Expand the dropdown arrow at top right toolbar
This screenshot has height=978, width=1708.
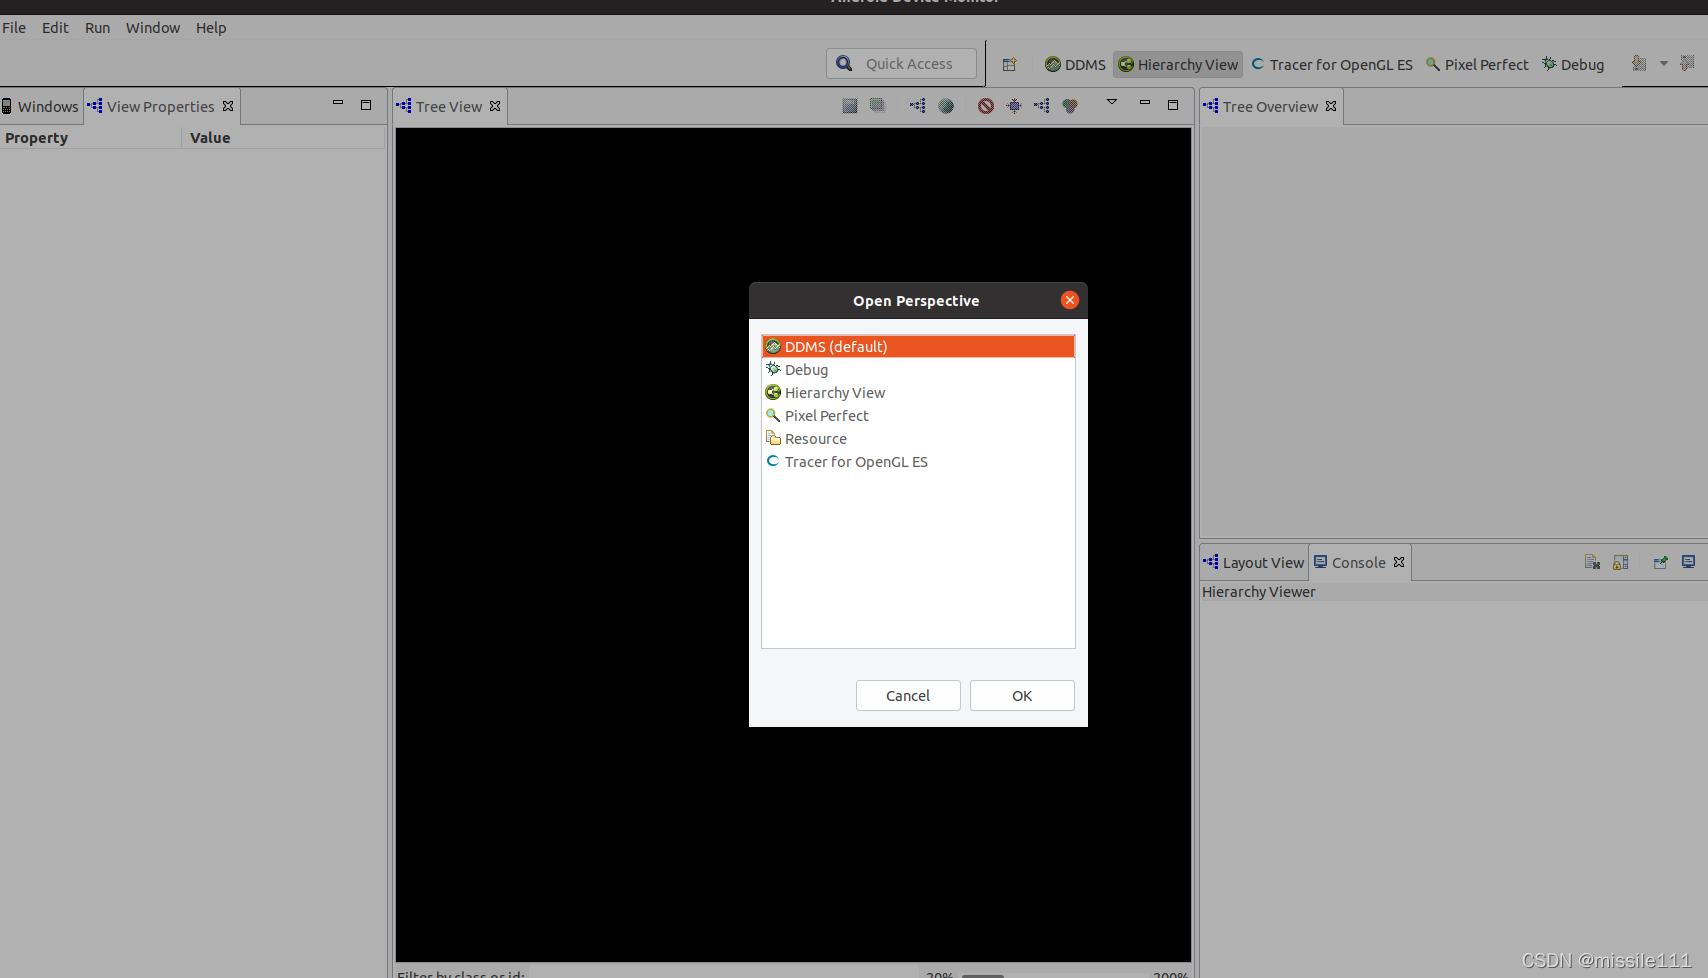coord(1665,61)
